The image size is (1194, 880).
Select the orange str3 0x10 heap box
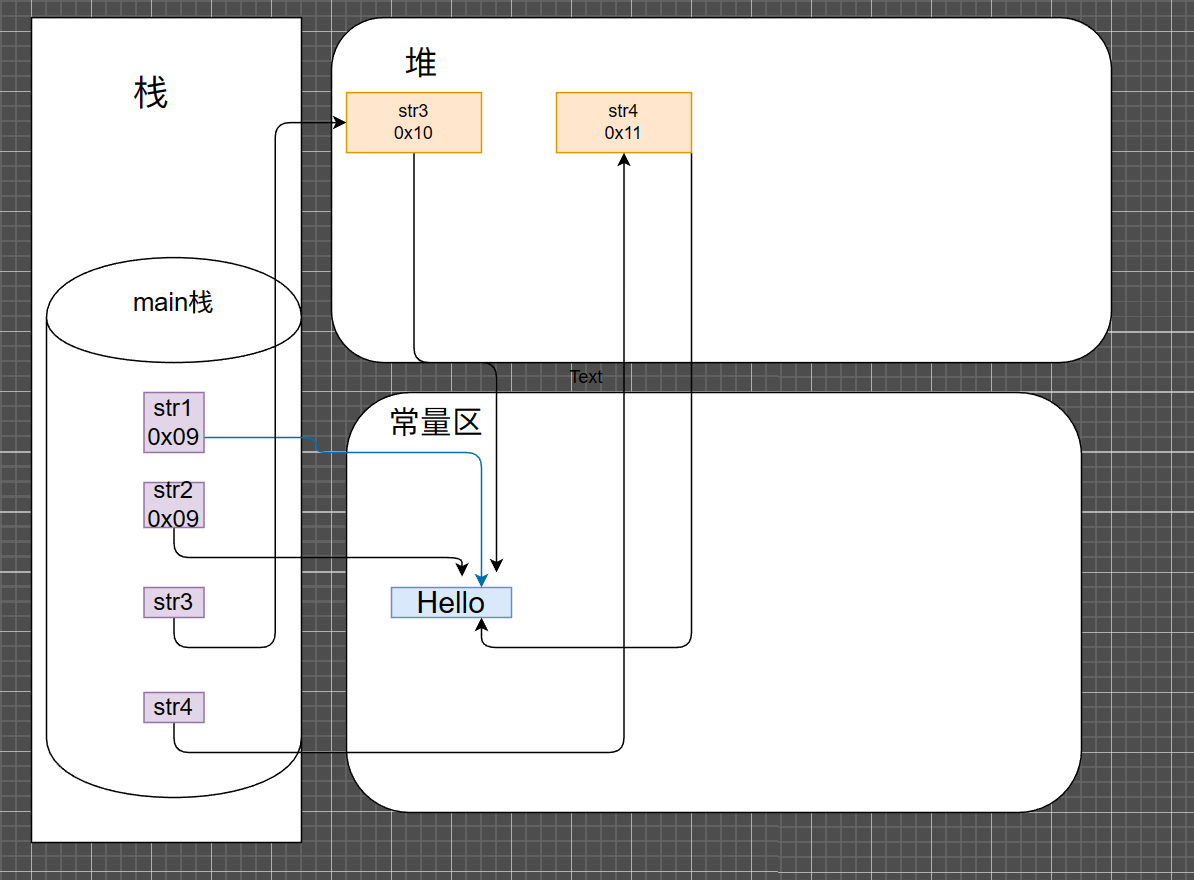point(413,122)
